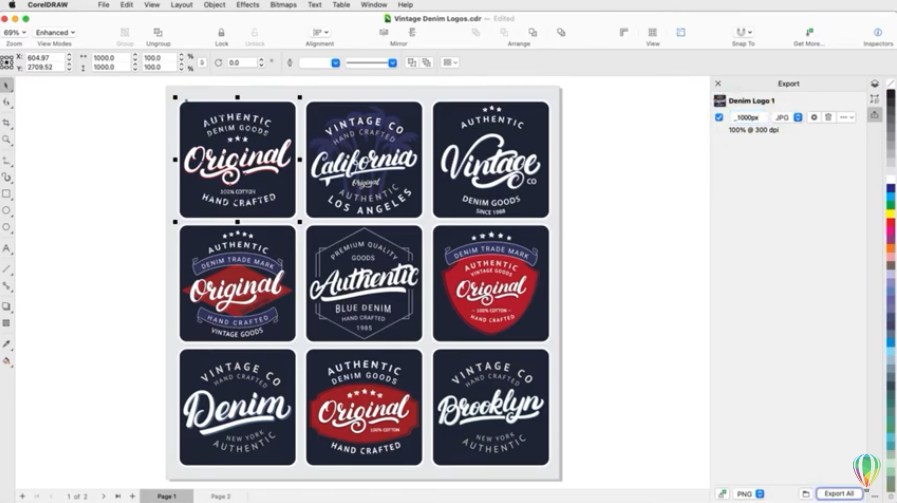Image resolution: width=897 pixels, height=503 pixels.
Task: Click the yellow swatch in color palette
Action: point(891,213)
